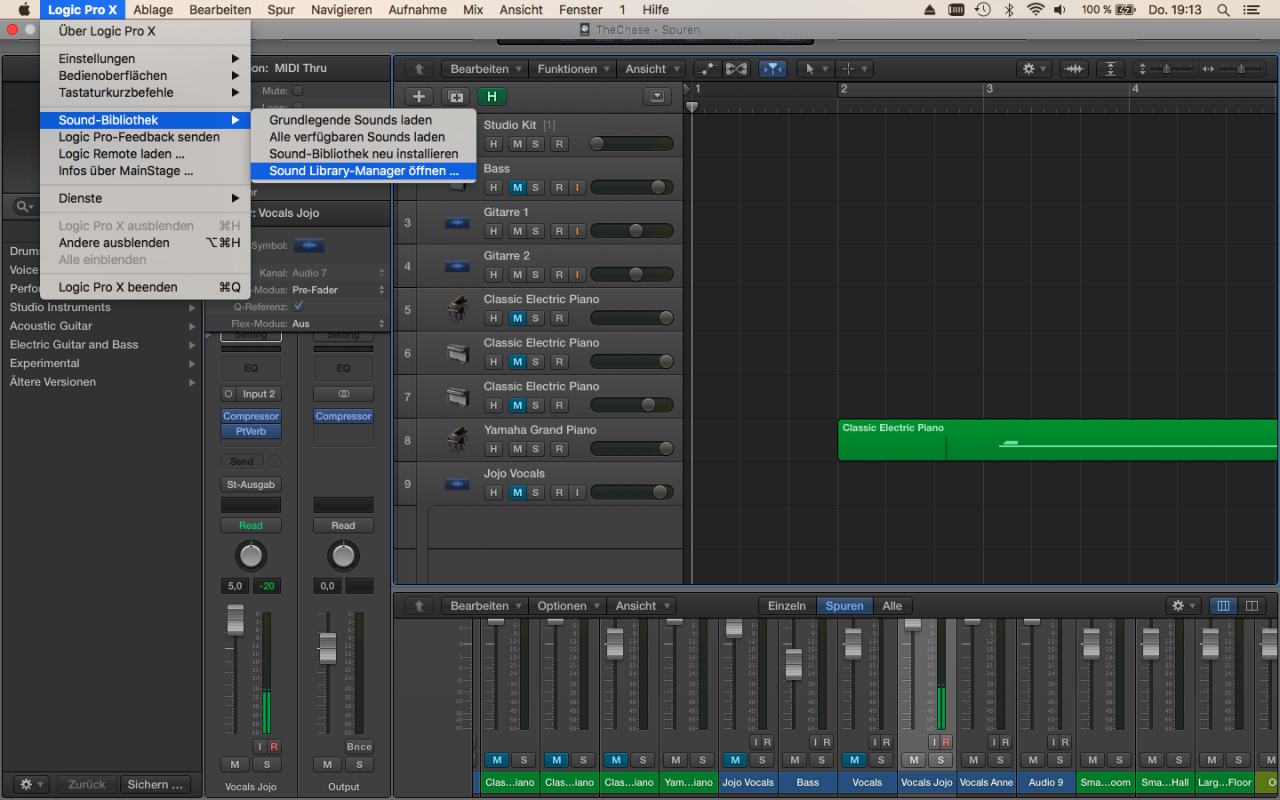Toggle input monitoring on Jojo Vocals track
The height and width of the screenshot is (800, 1280).
click(577, 492)
